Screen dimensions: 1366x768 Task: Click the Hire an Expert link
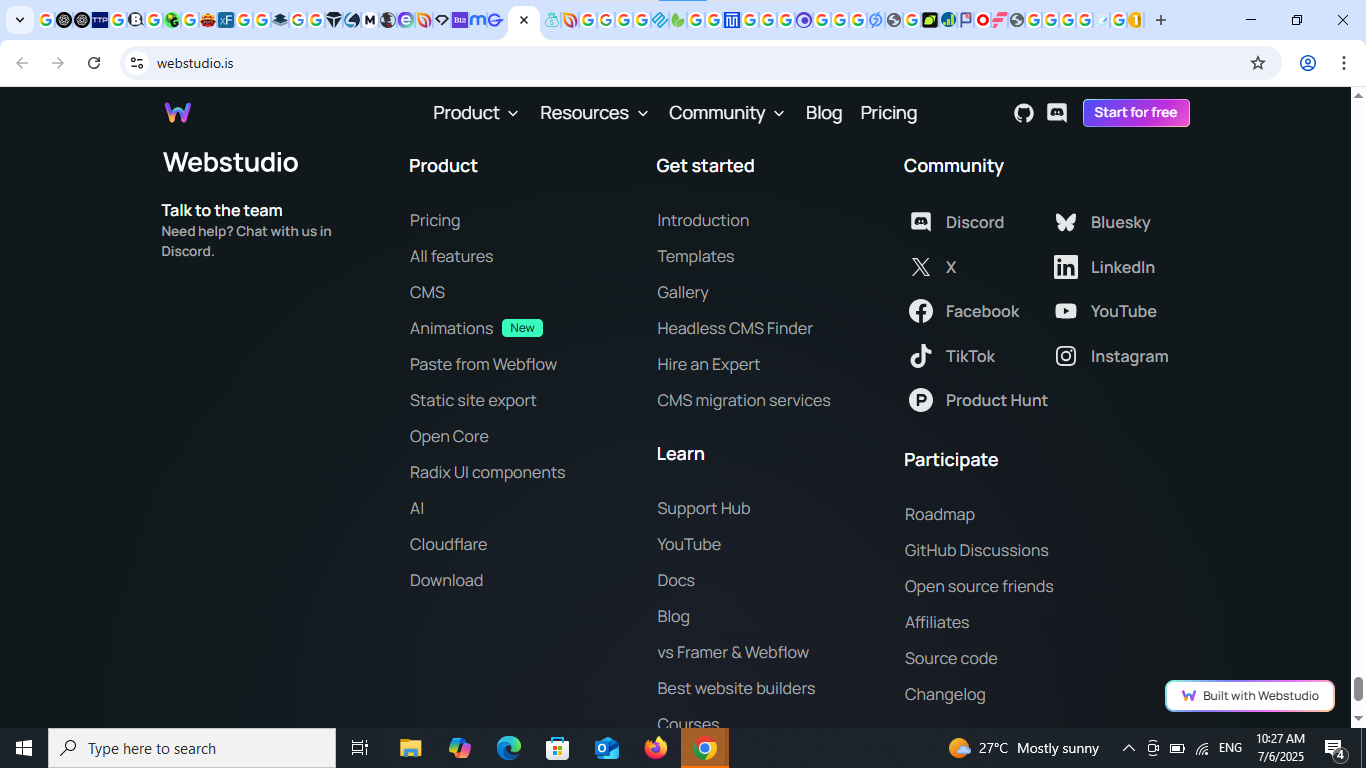(x=708, y=364)
